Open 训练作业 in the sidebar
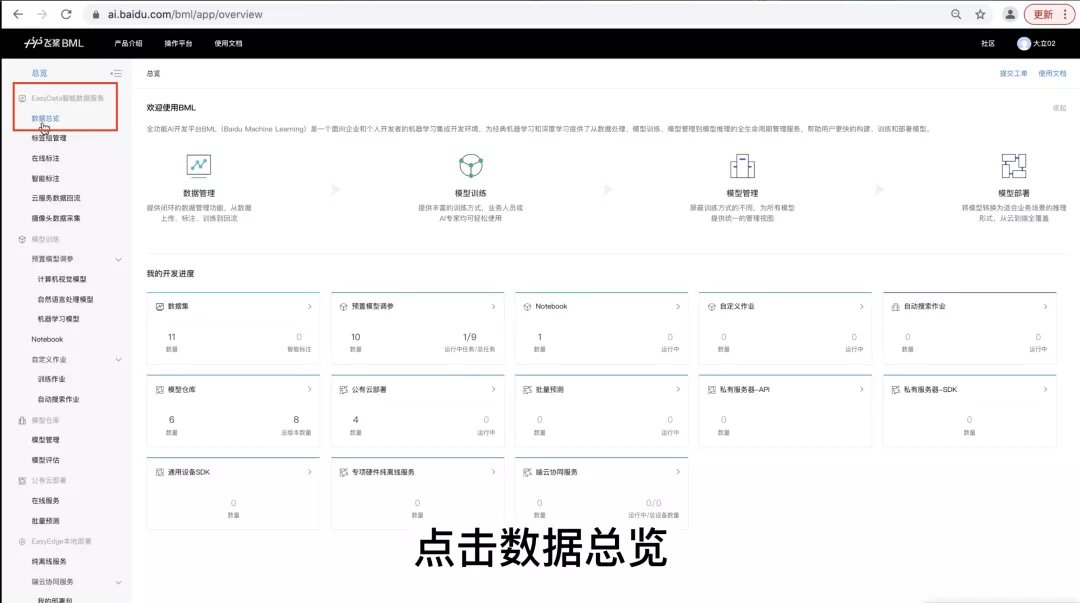The width and height of the screenshot is (1080, 603). (52, 379)
